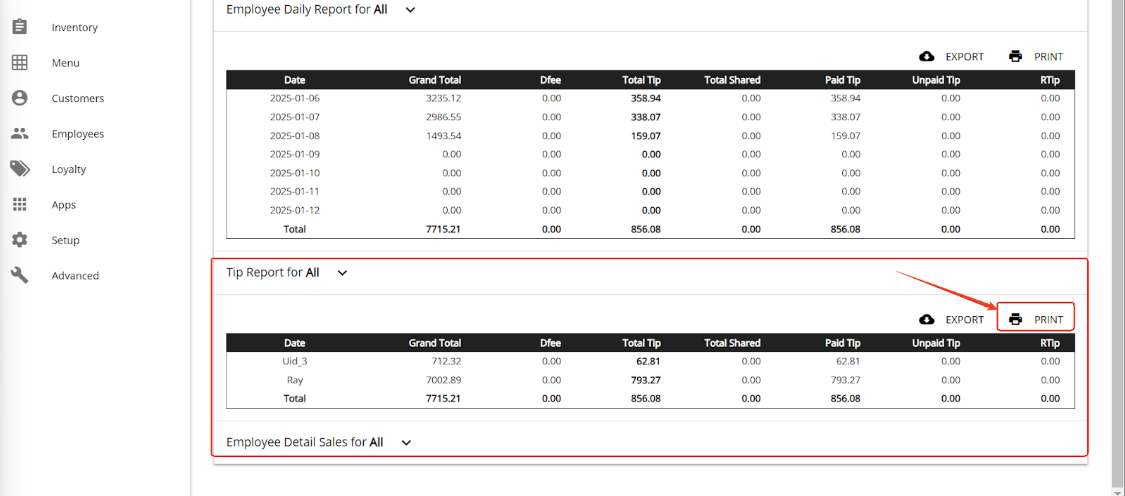Open Advanced section
The height and width of the screenshot is (496, 1125).
75,275
